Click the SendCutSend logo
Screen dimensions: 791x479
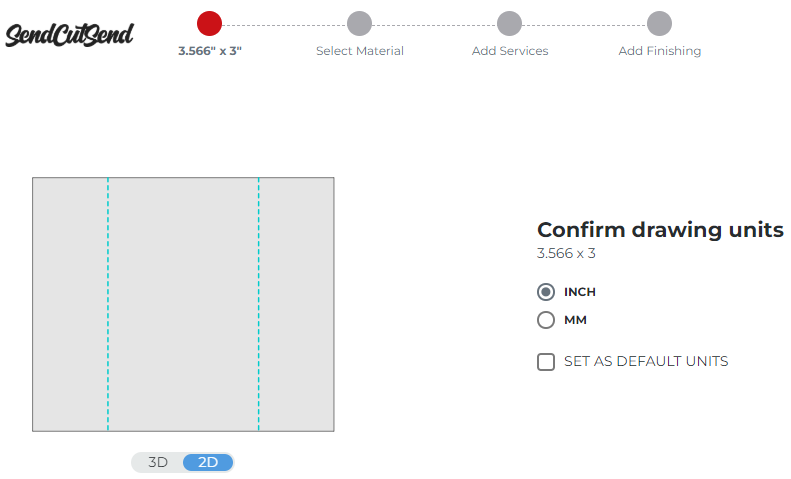tap(69, 34)
